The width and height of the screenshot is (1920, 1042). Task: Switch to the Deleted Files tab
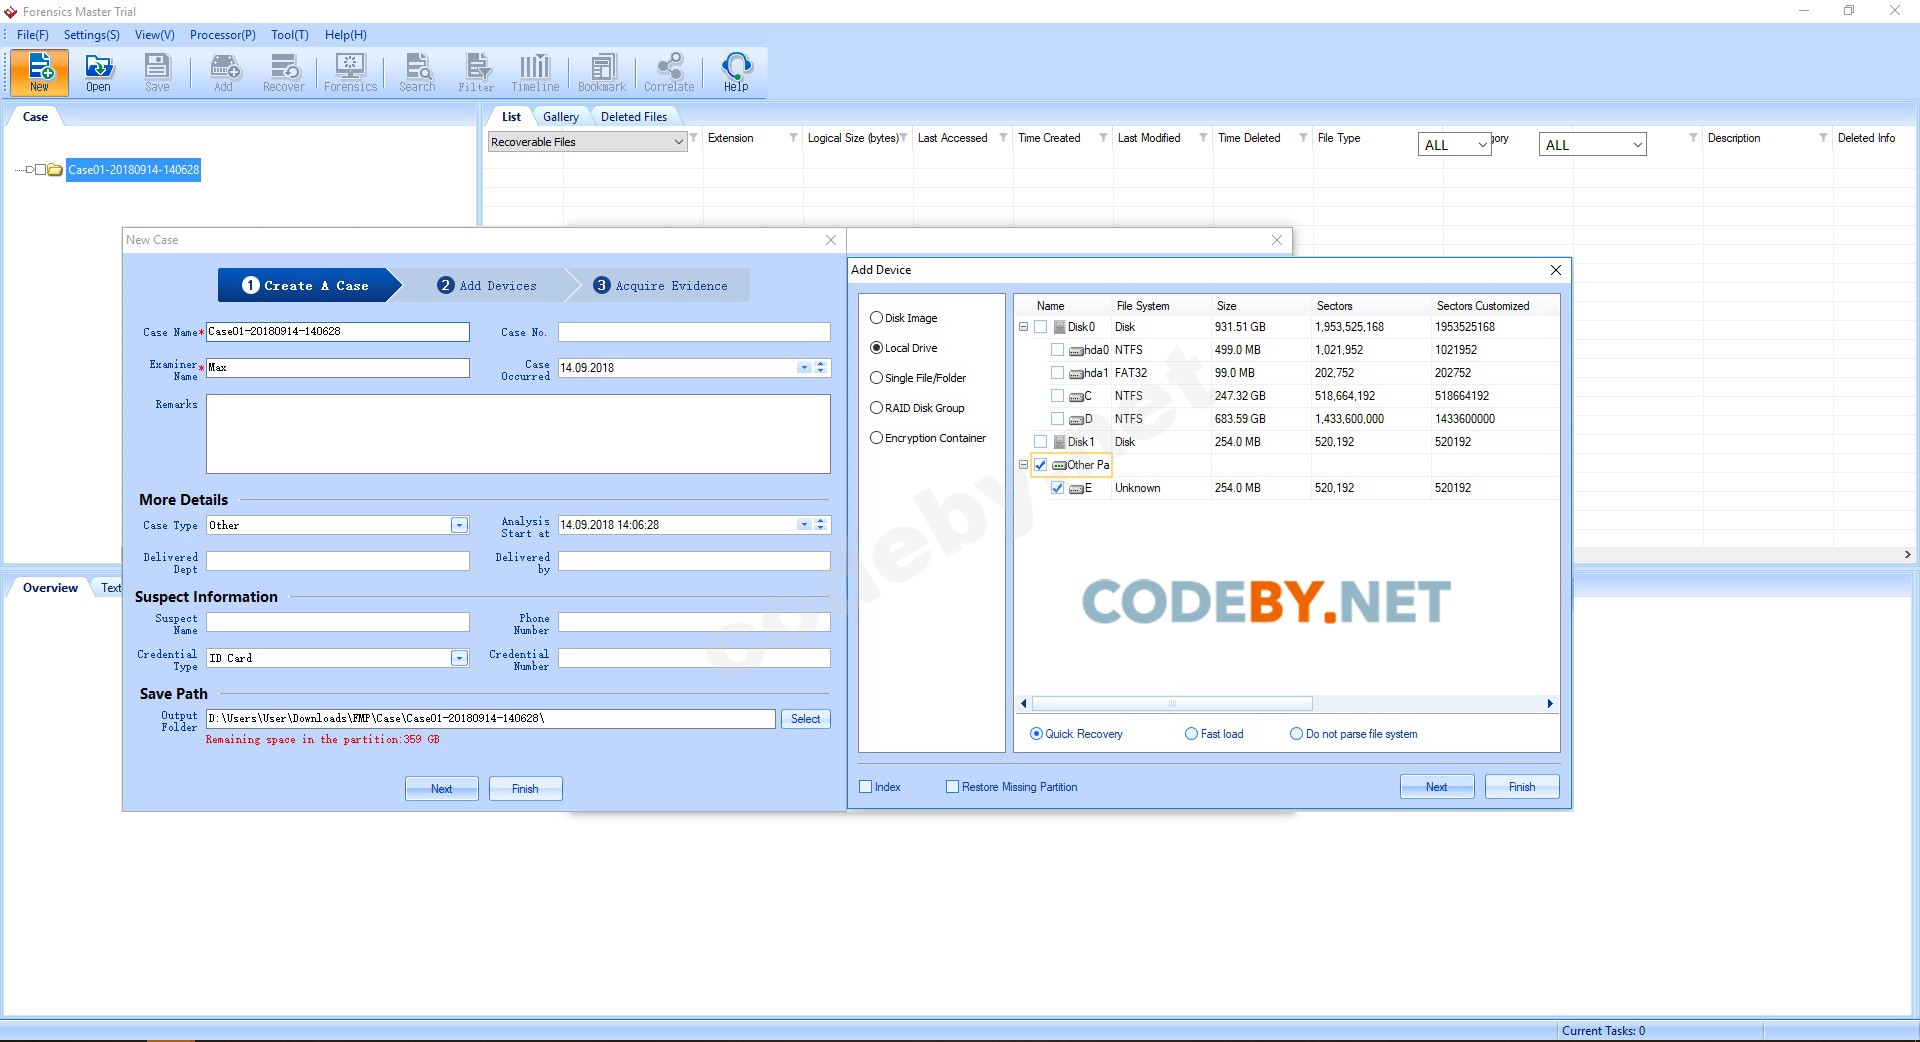click(x=633, y=117)
